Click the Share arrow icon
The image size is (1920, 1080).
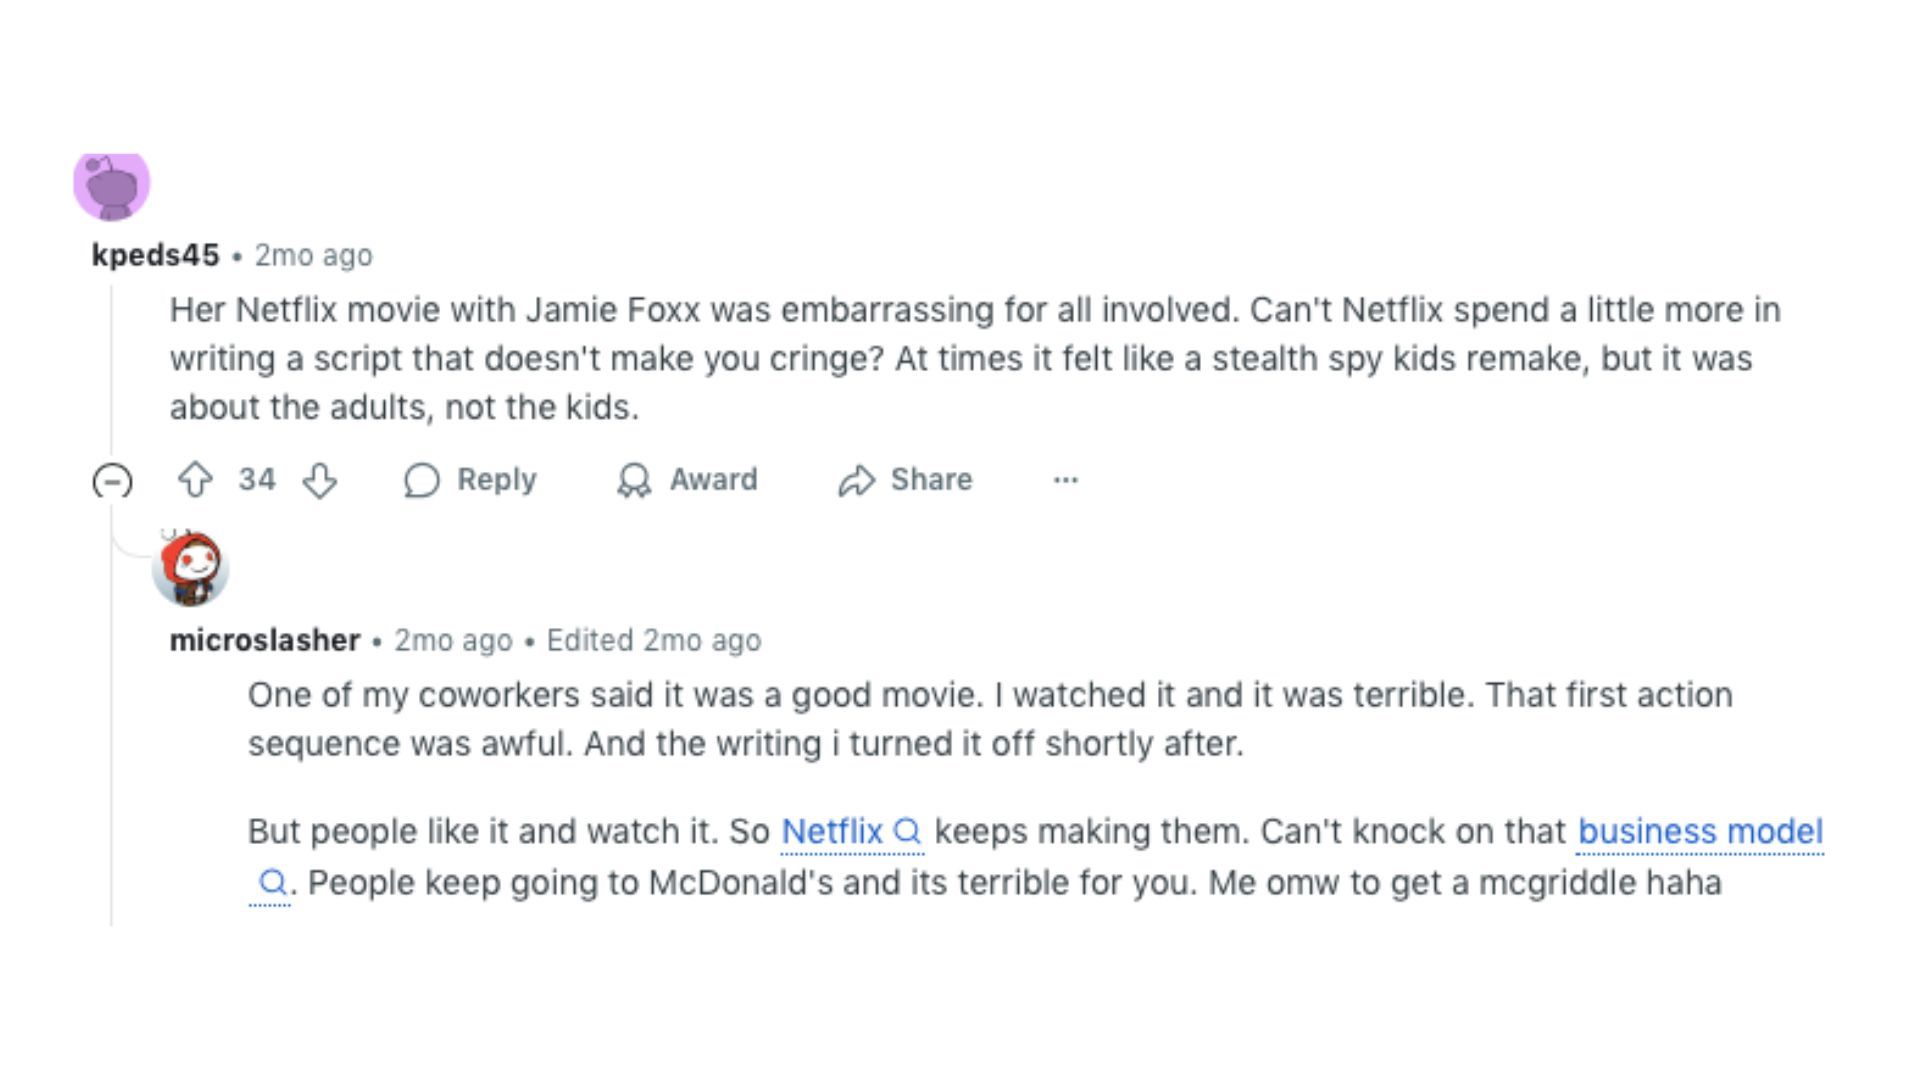pyautogui.click(x=857, y=480)
